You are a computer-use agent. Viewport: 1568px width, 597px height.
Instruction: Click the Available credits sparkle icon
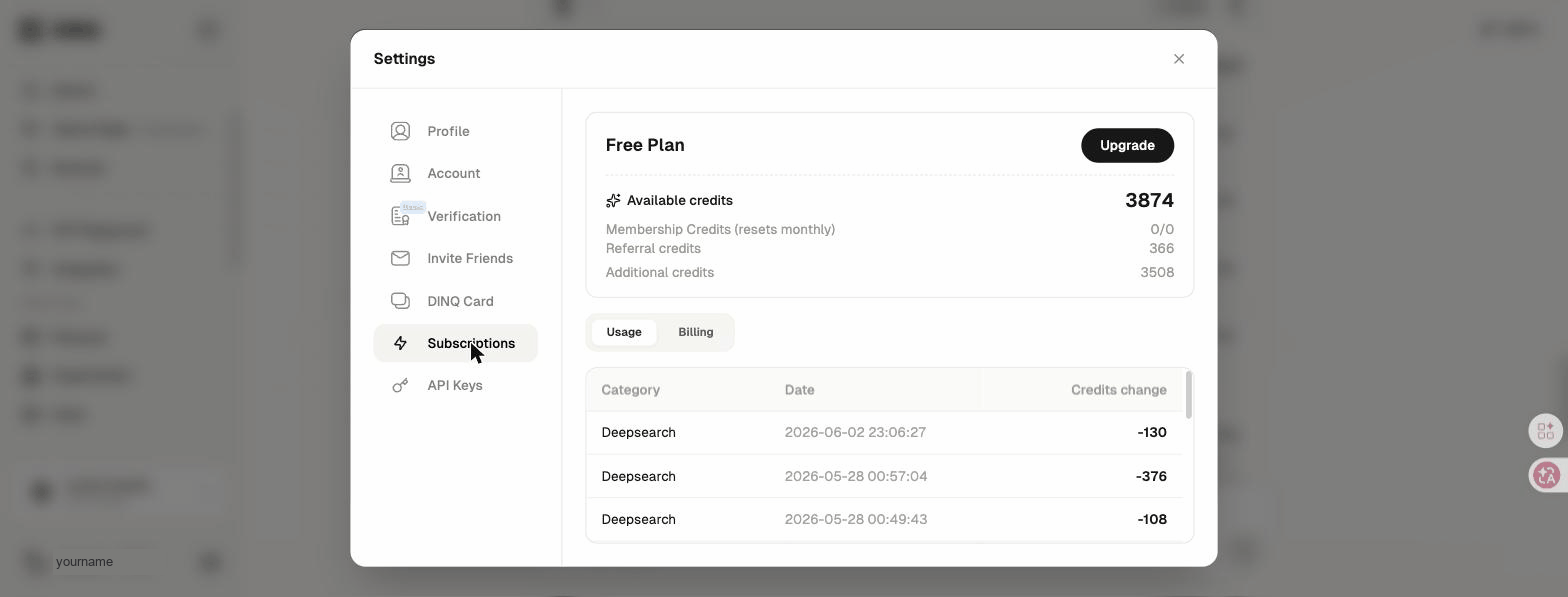(x=613, y=201)
